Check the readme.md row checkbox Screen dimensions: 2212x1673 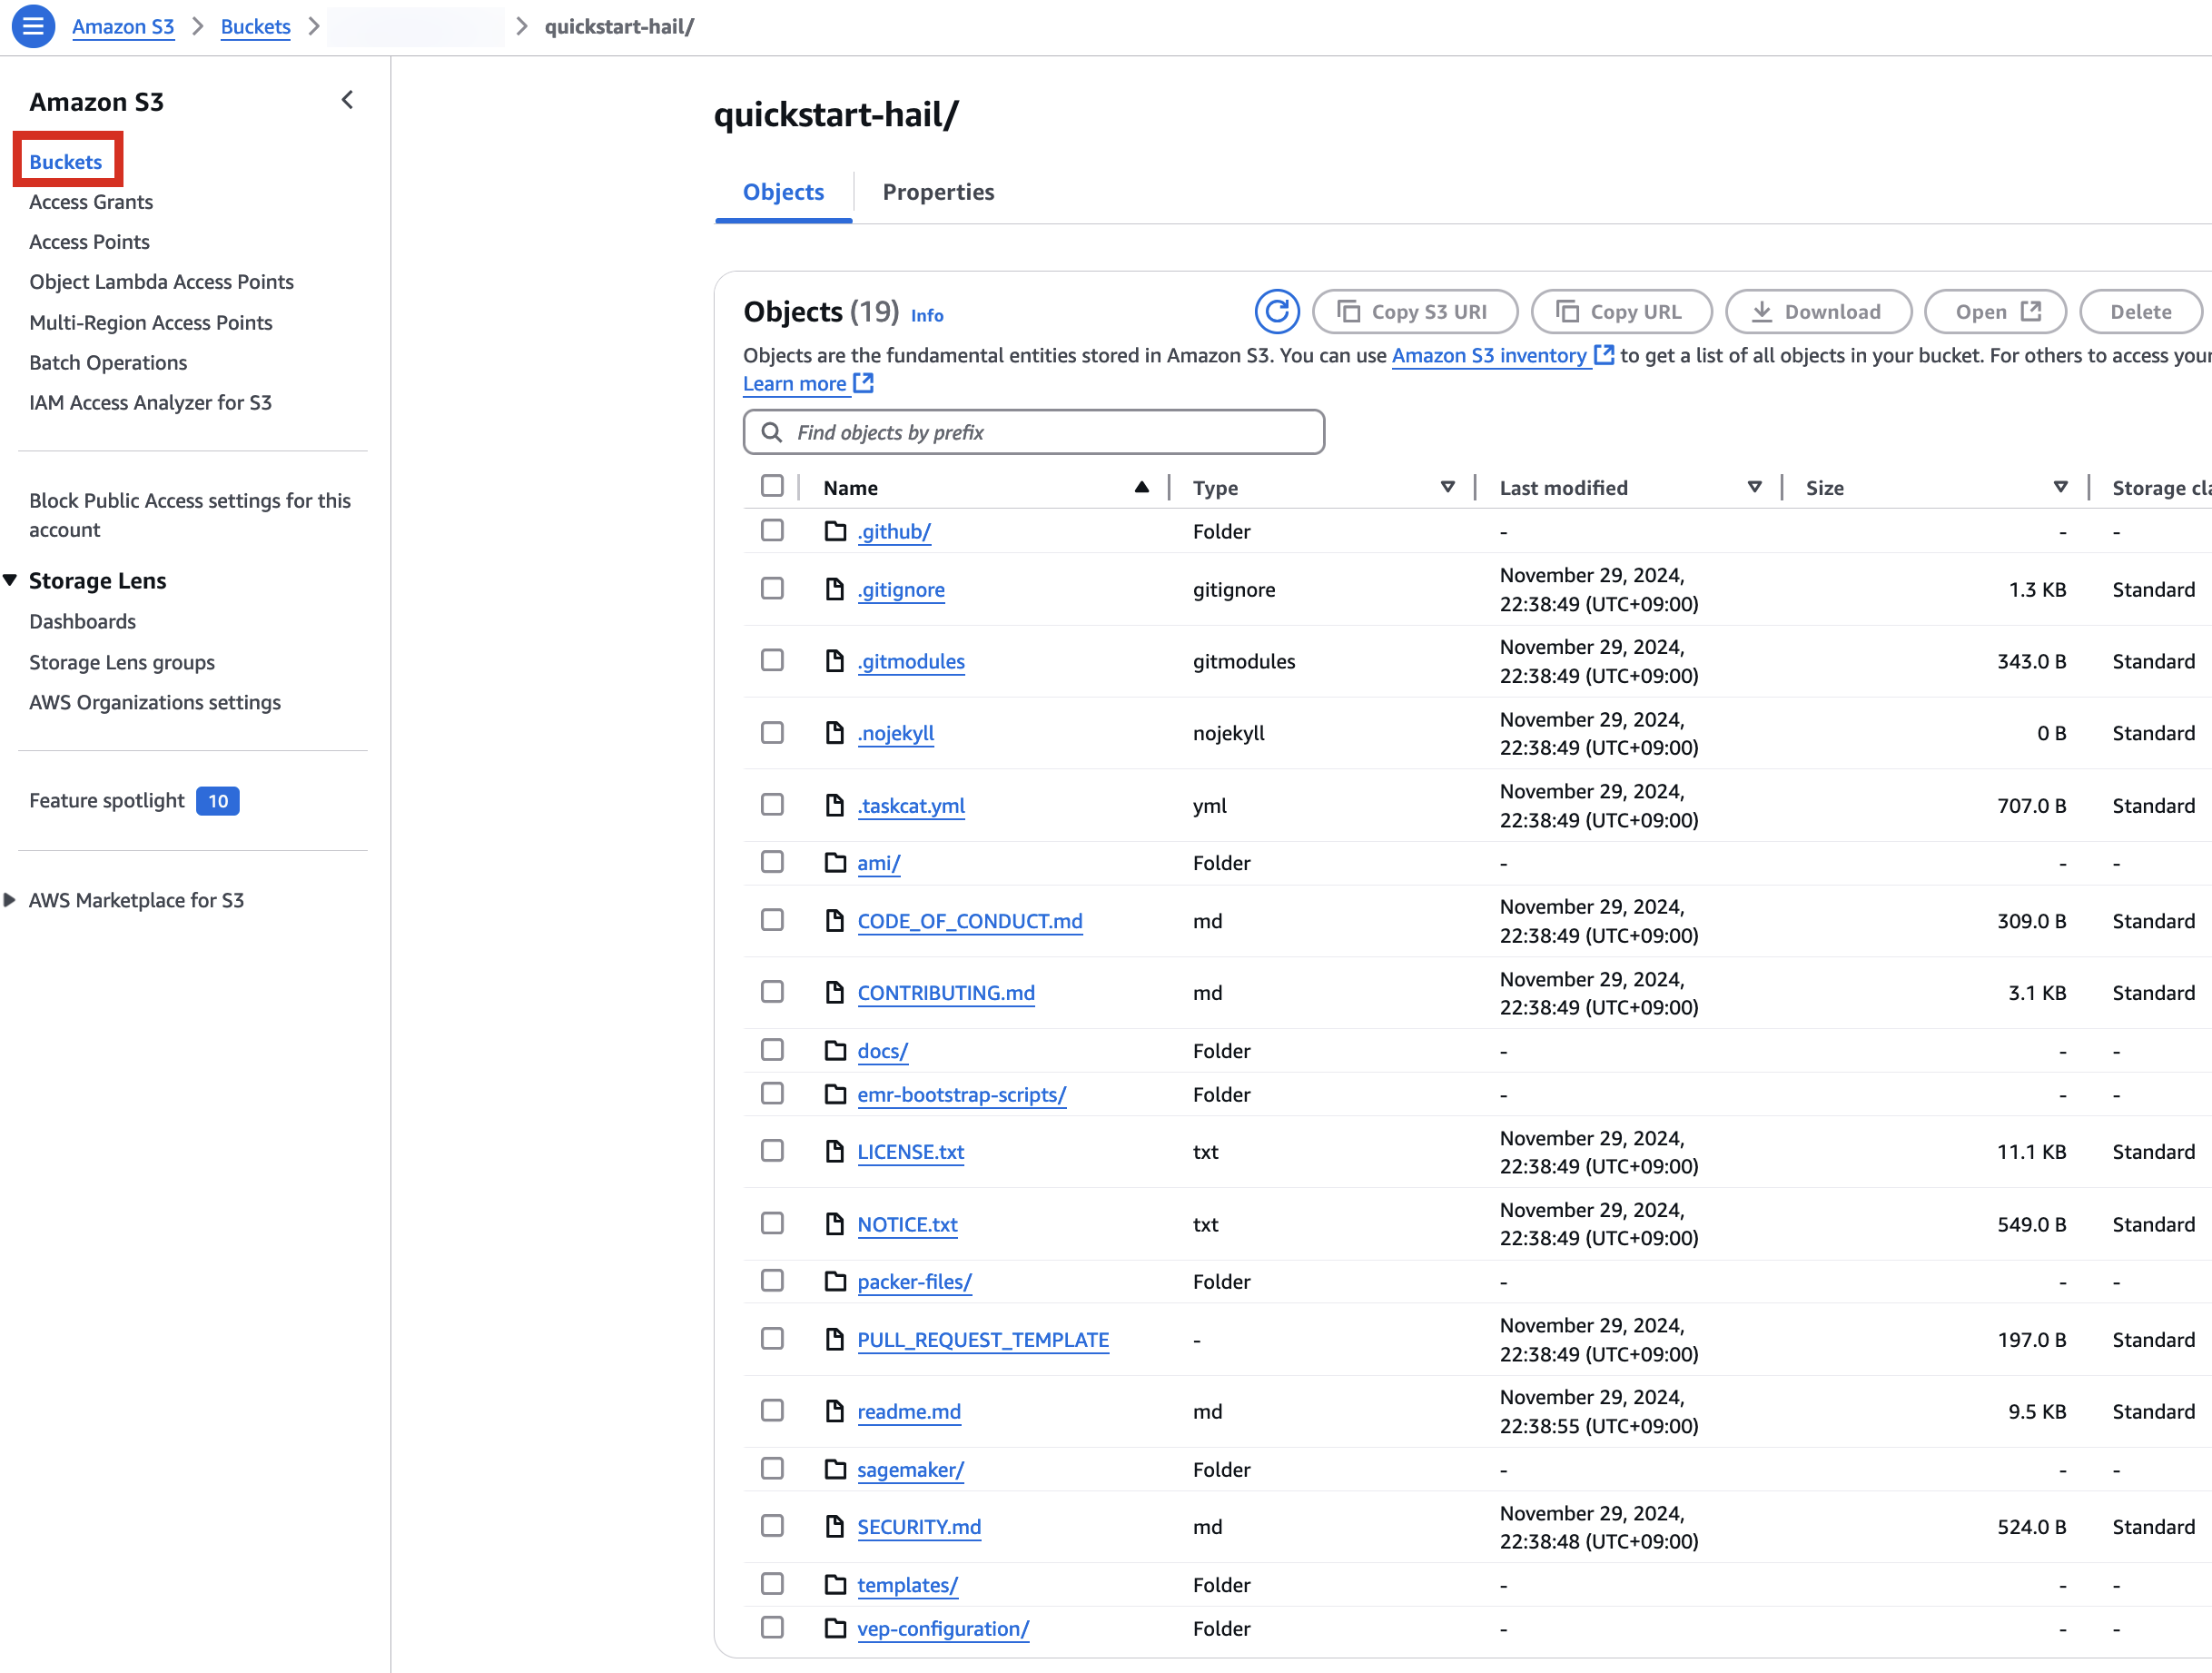(x=772, y=1410)
